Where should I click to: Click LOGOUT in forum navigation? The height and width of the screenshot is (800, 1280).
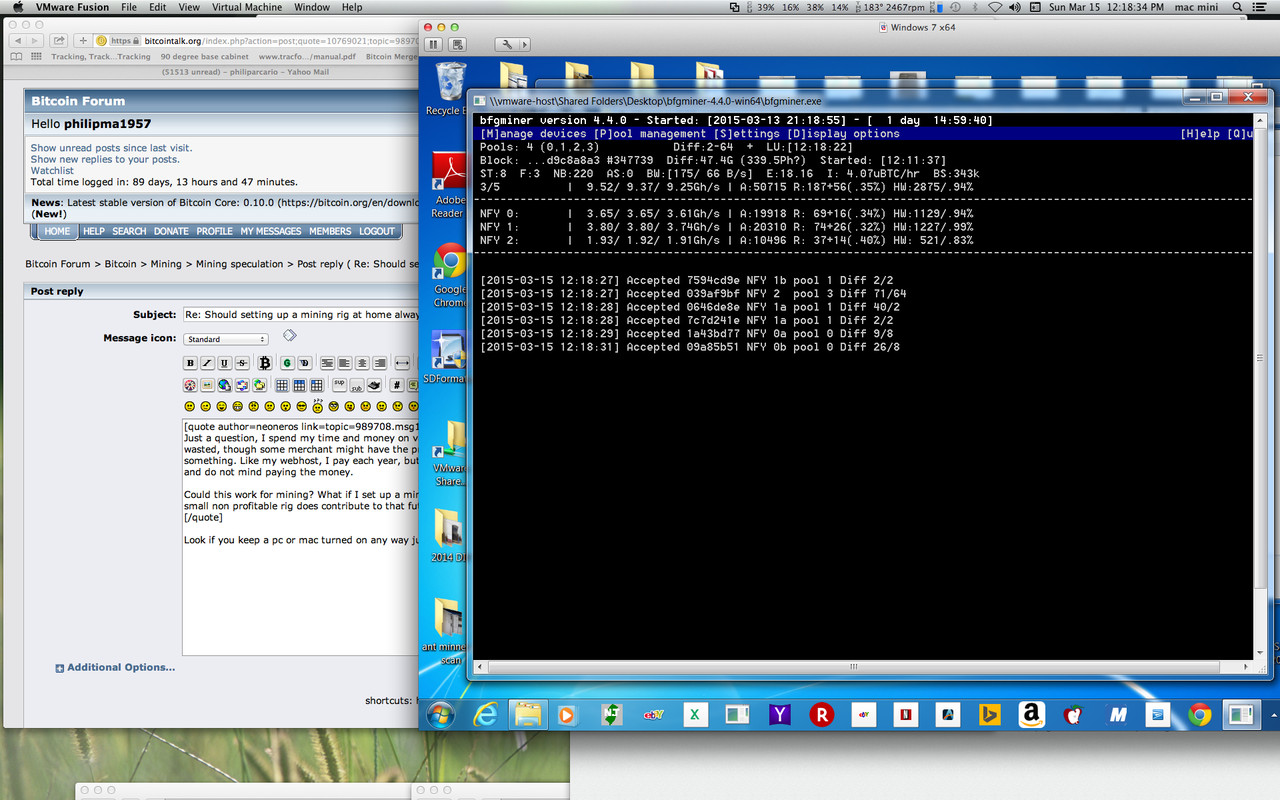pyautogui.click(x=377, y=231)
